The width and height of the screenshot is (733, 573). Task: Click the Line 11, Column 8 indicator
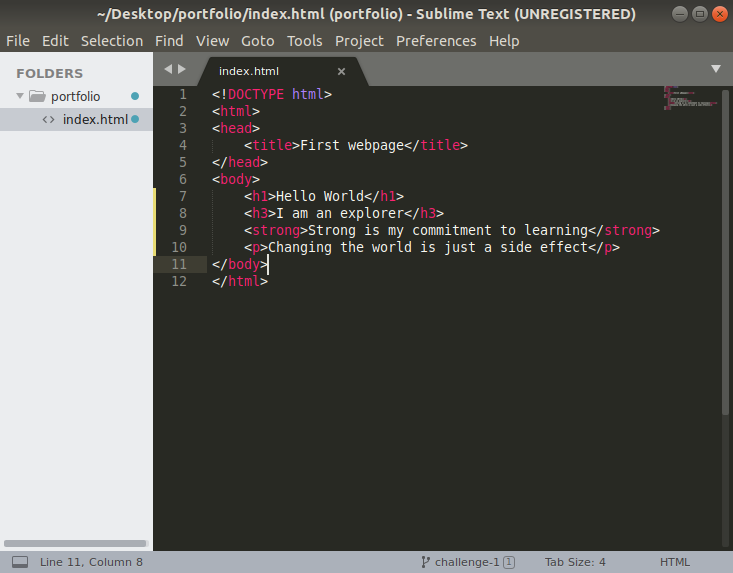[x=91, y=562]
